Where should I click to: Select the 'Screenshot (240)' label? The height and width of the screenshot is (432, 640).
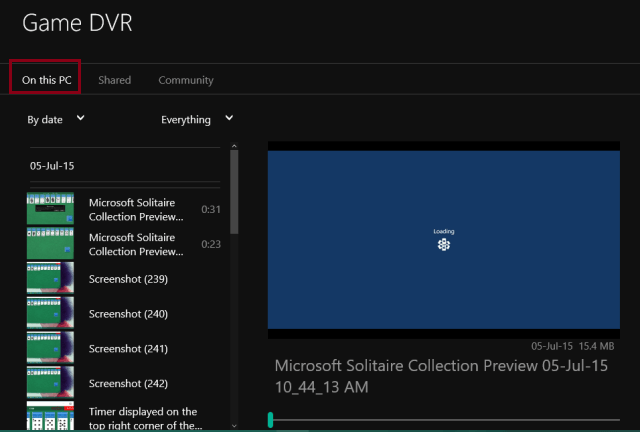(x=128, y=314)
